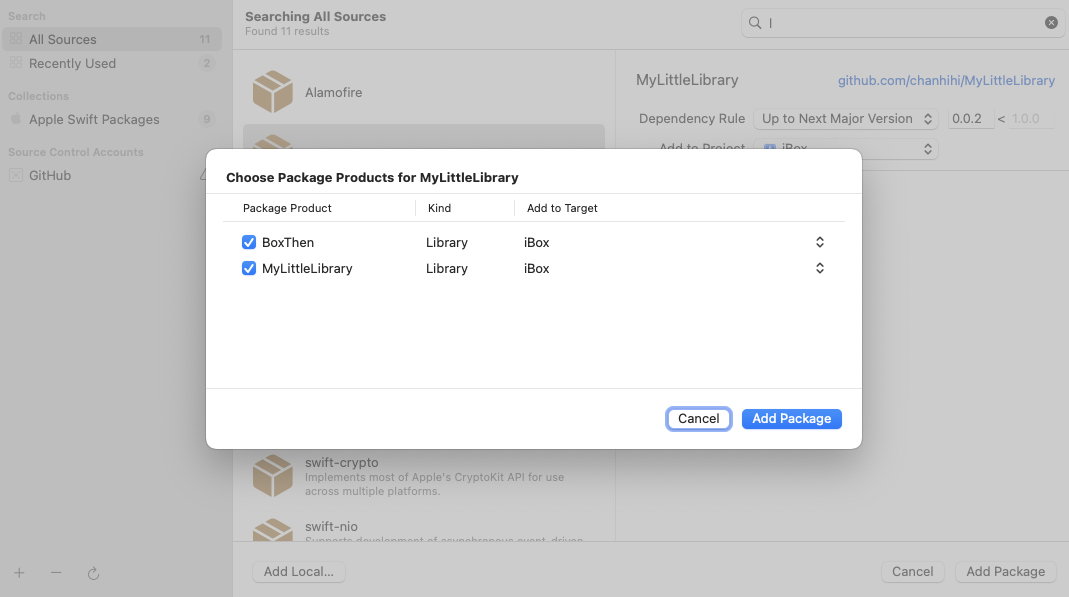Click the Kind column header
Image resolution: width=1069 pixels, height=597 pixels.
tap(439, 208)
